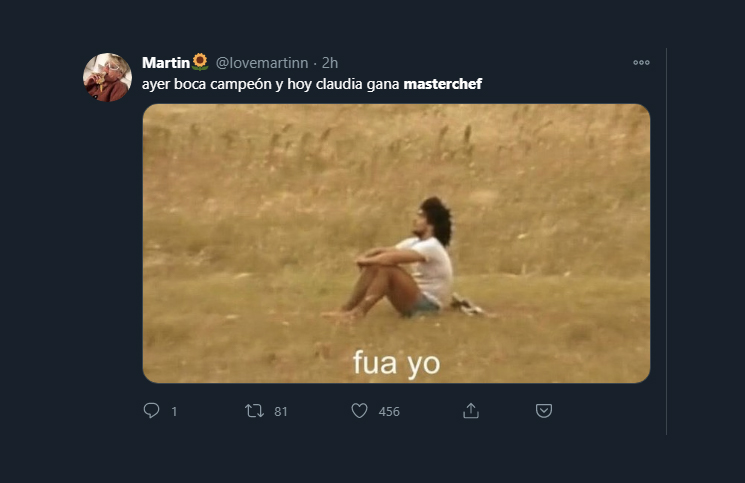
Task: Click the retweet count 81
Action: pos(281,411)
